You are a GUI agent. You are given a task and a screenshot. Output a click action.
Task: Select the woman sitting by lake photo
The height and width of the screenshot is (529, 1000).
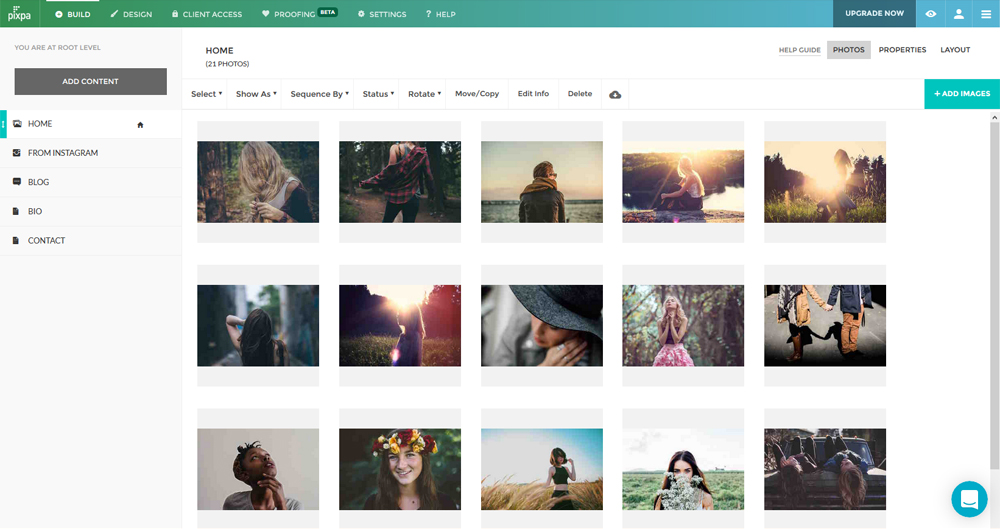pyautogui.click(x=683, y=182)
